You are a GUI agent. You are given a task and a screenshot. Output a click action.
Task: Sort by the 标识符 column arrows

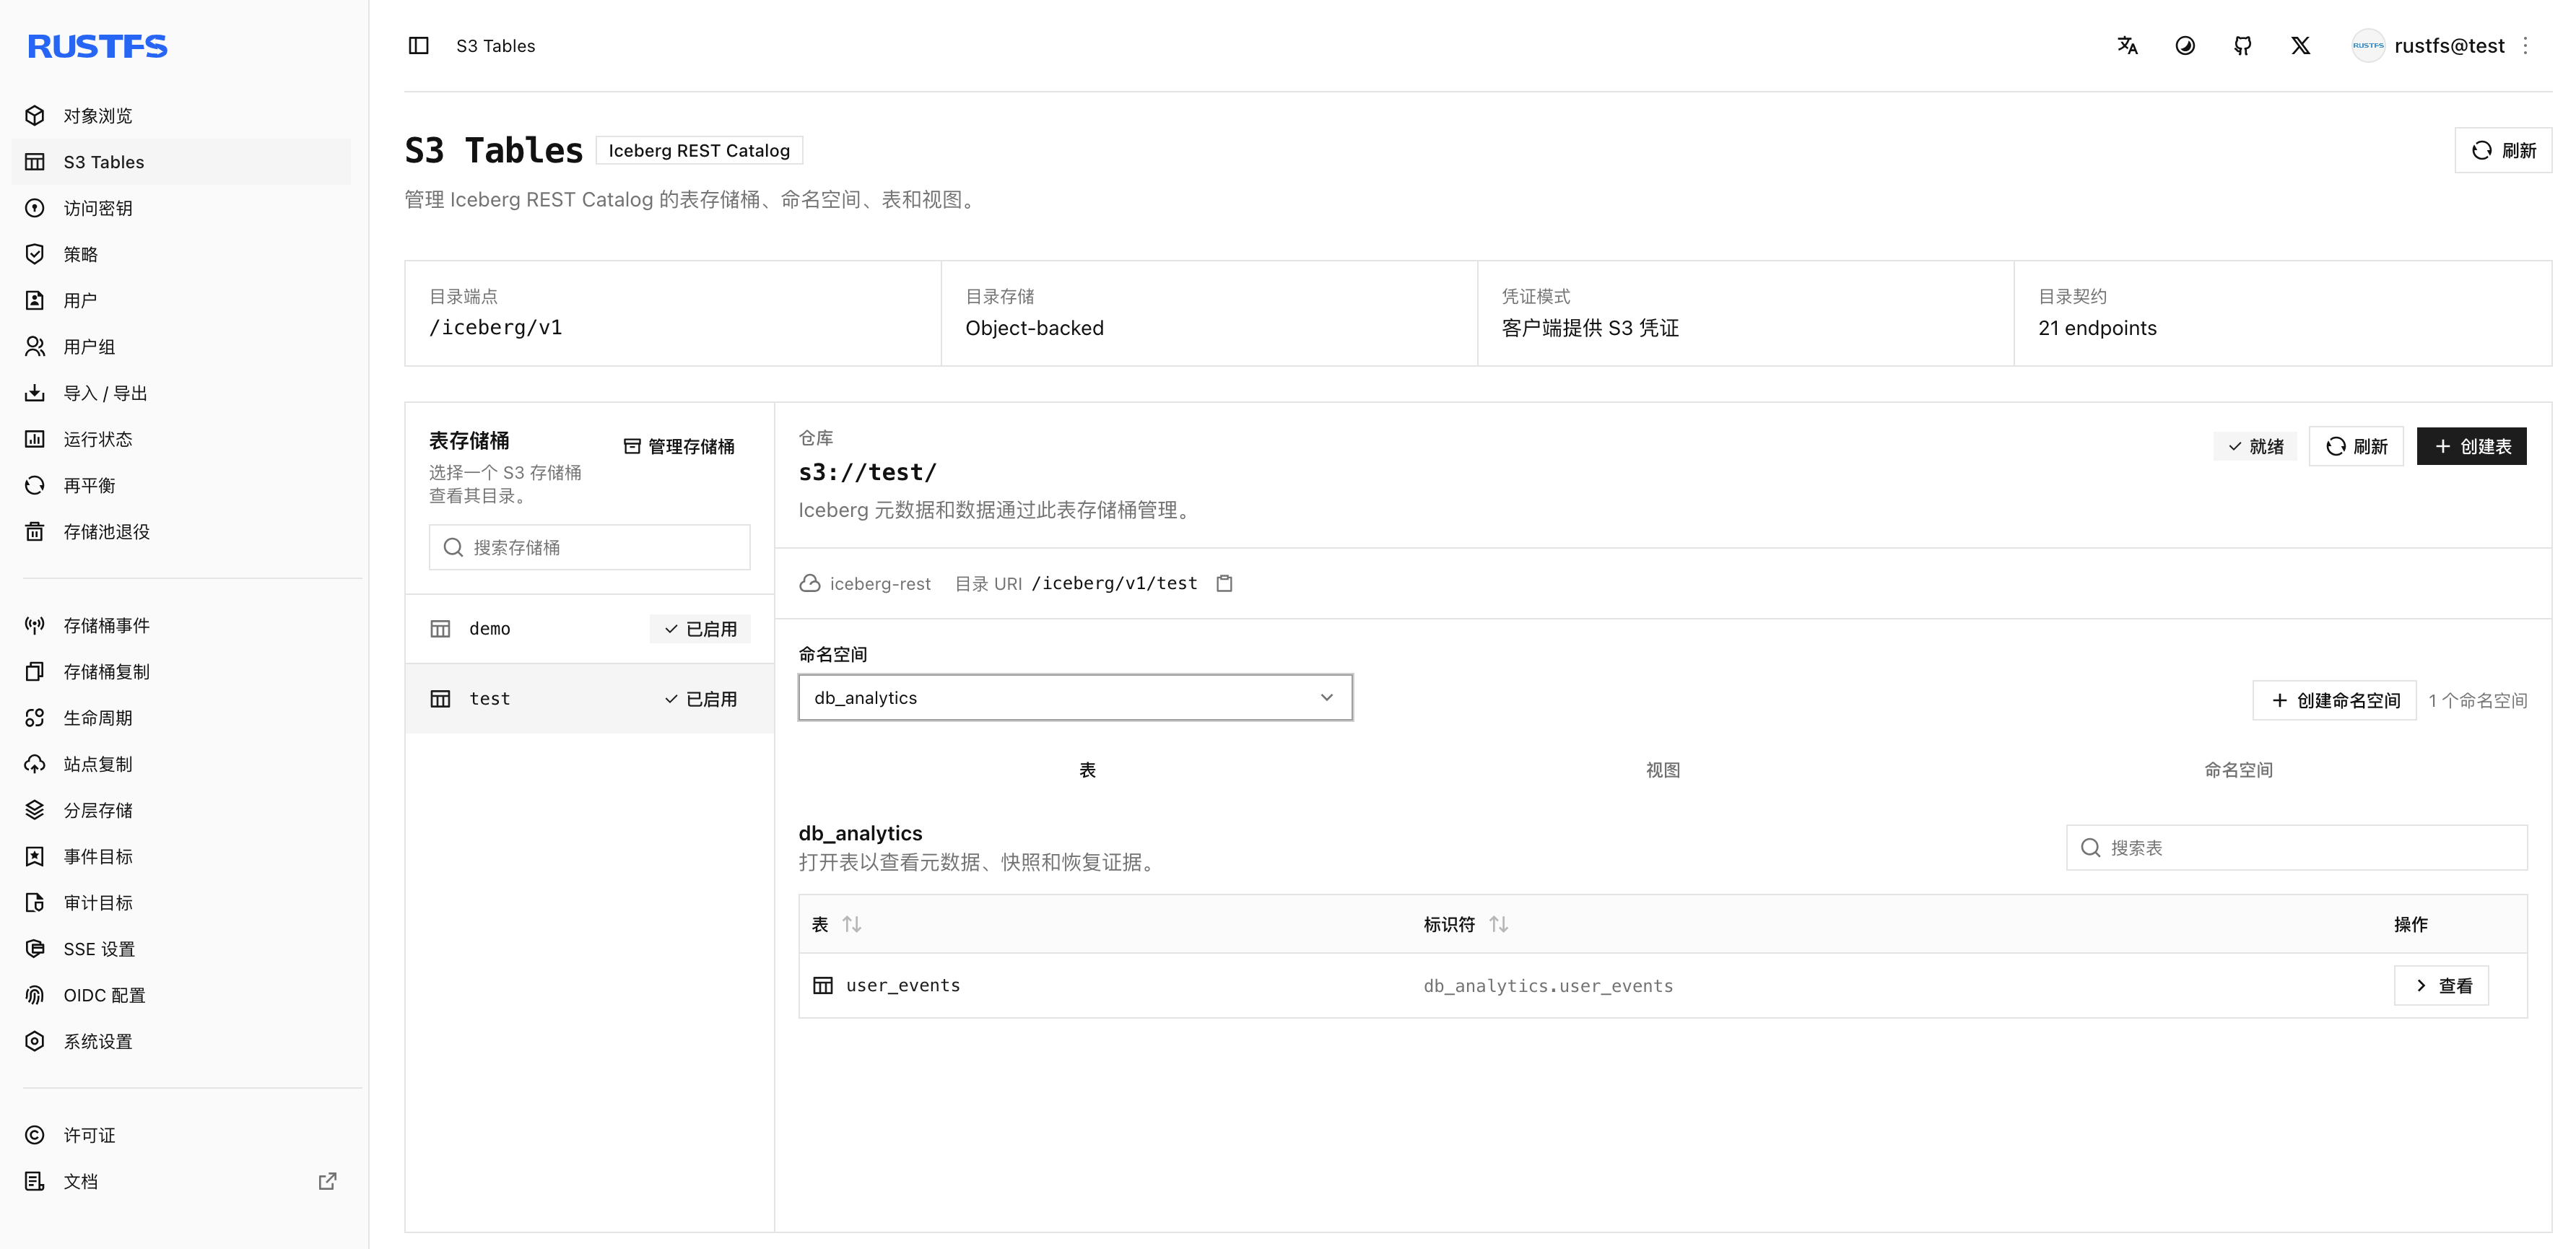(1498, 924)
